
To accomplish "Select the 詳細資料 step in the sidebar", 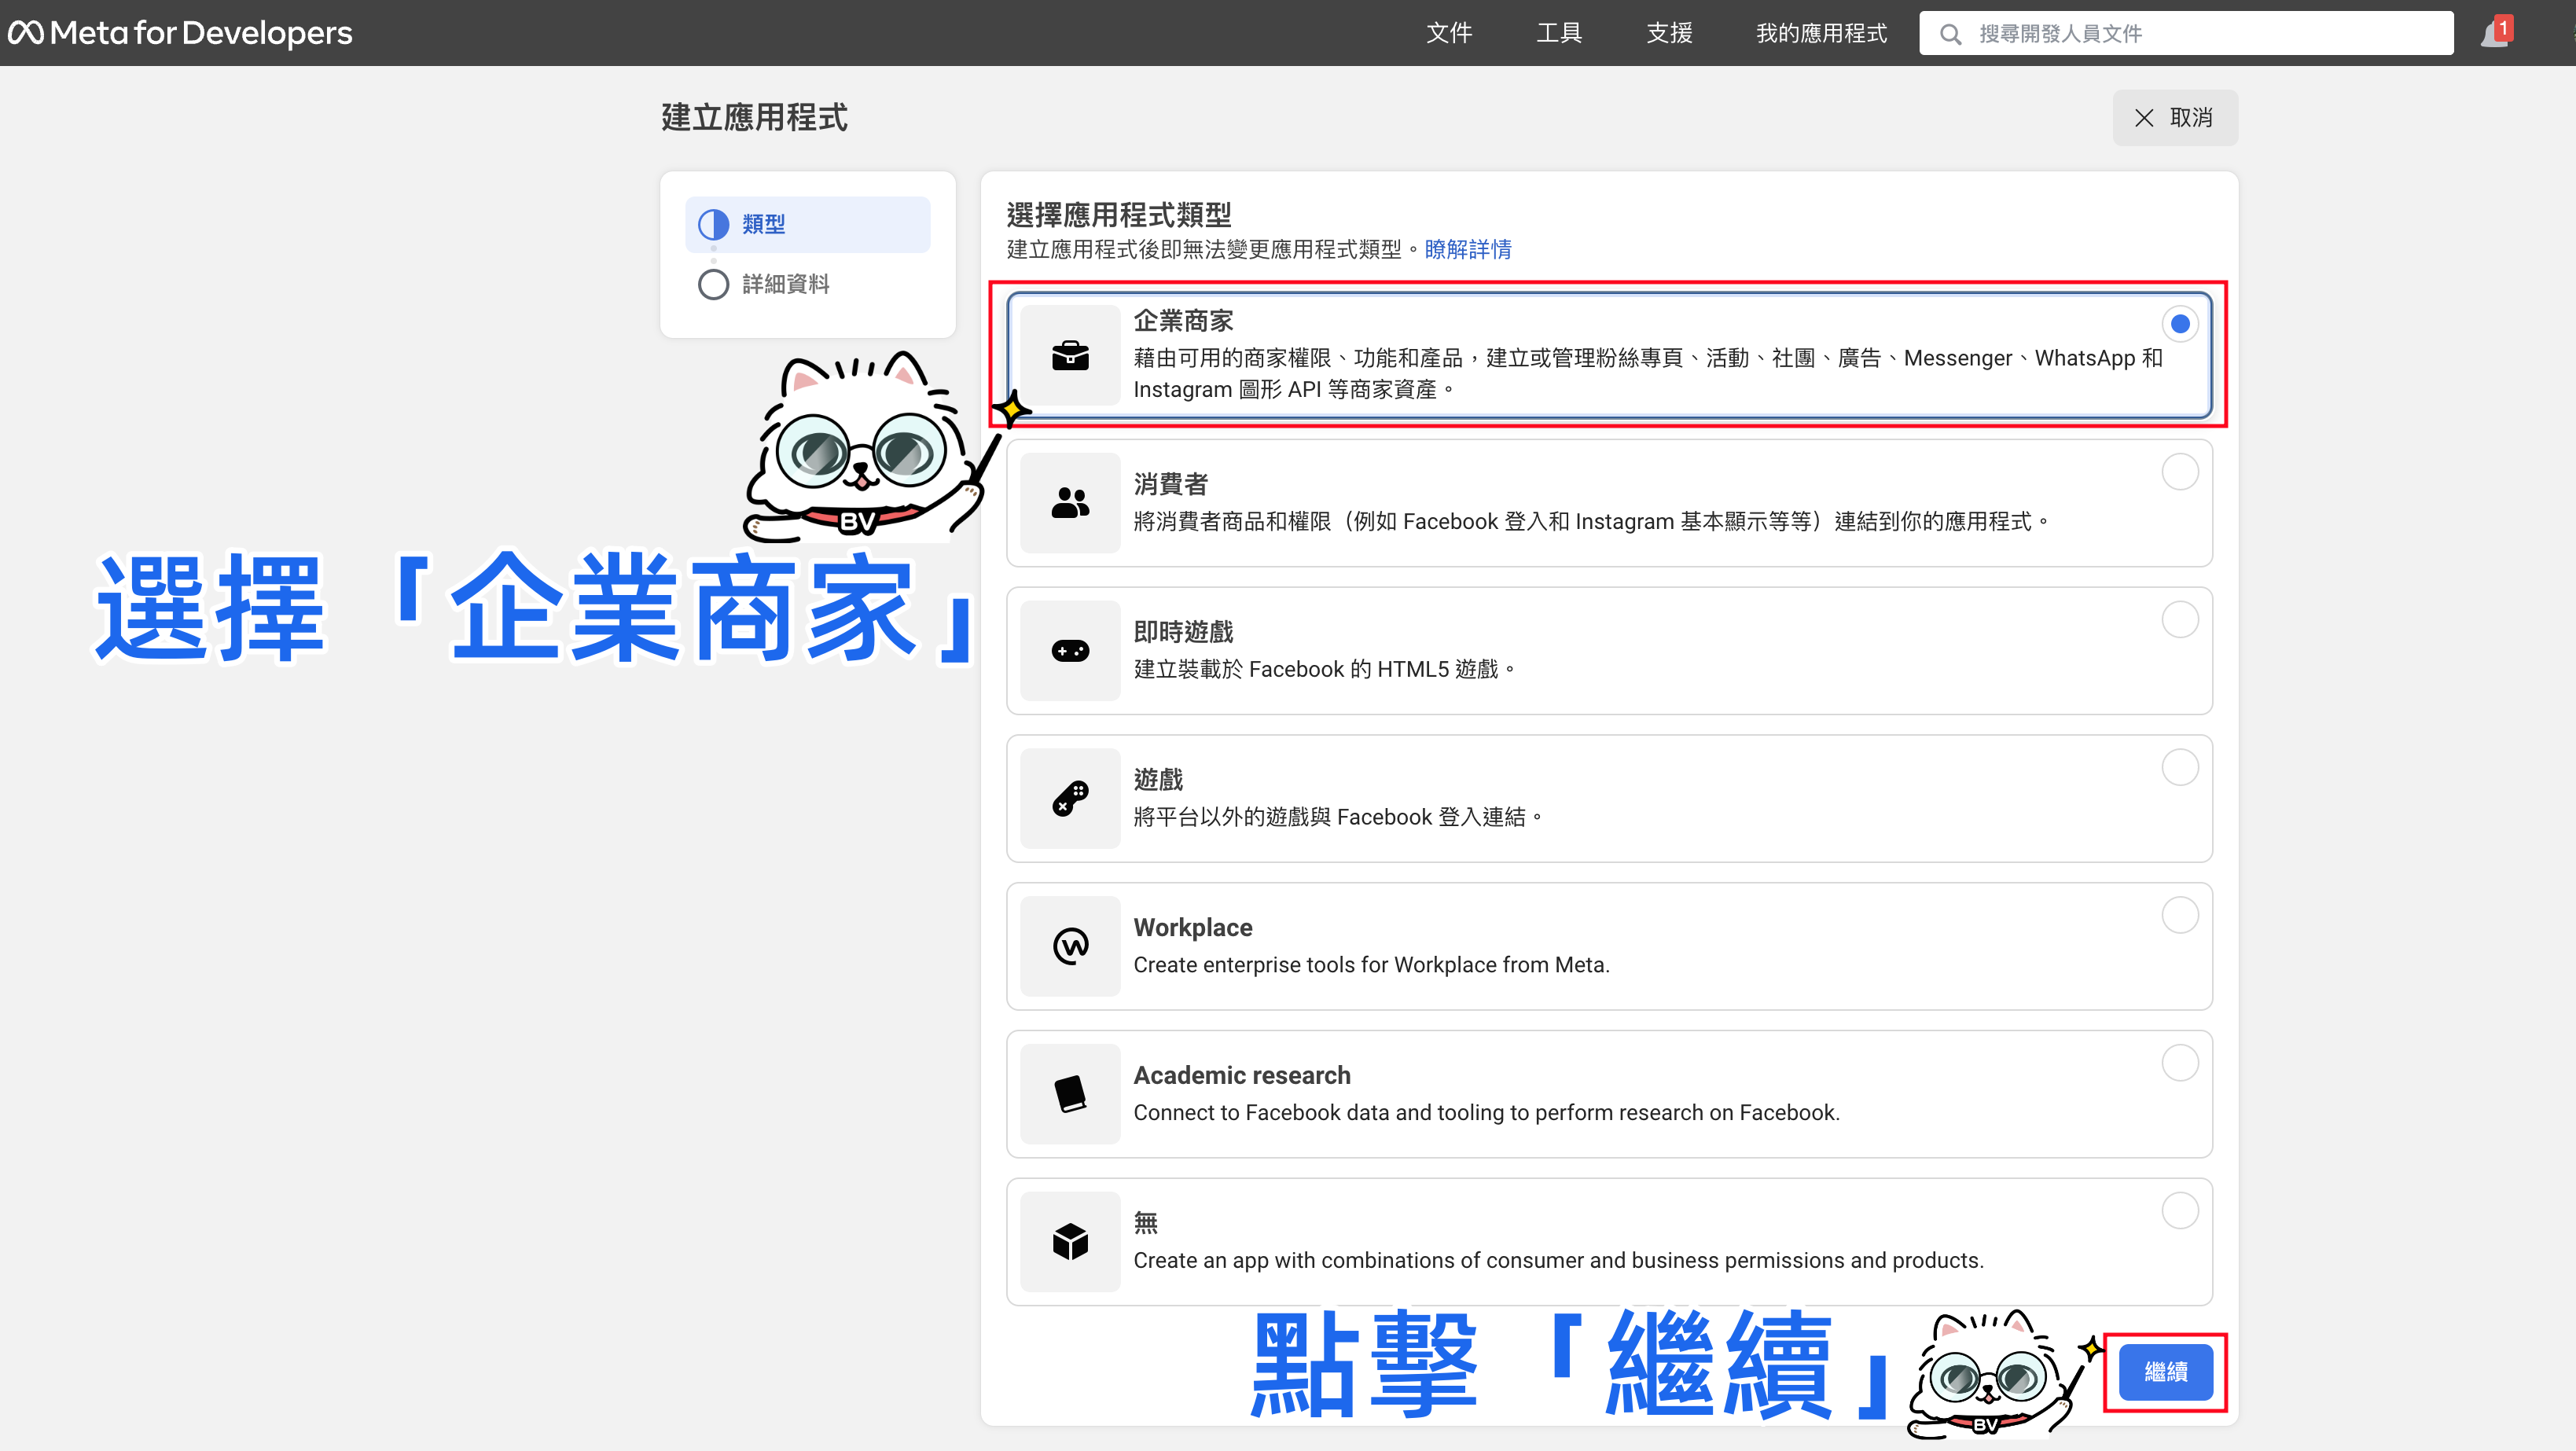I will (807, 284).
